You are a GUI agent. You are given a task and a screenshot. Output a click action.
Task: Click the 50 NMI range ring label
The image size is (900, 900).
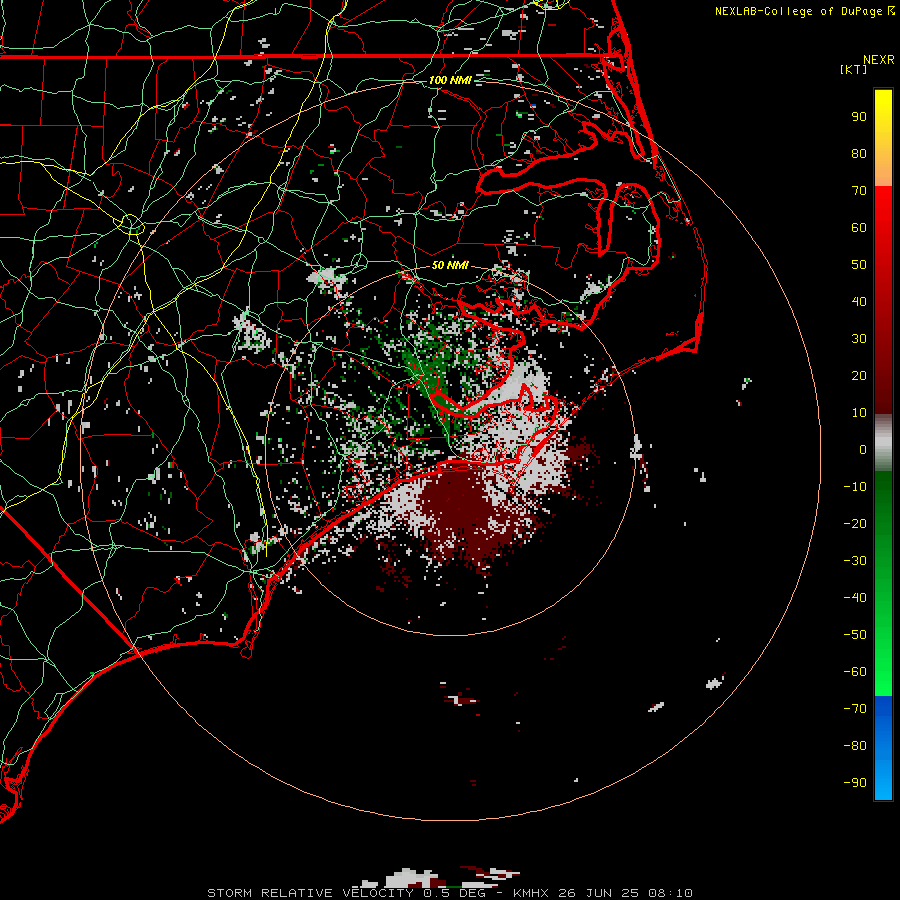coord(449,265)
